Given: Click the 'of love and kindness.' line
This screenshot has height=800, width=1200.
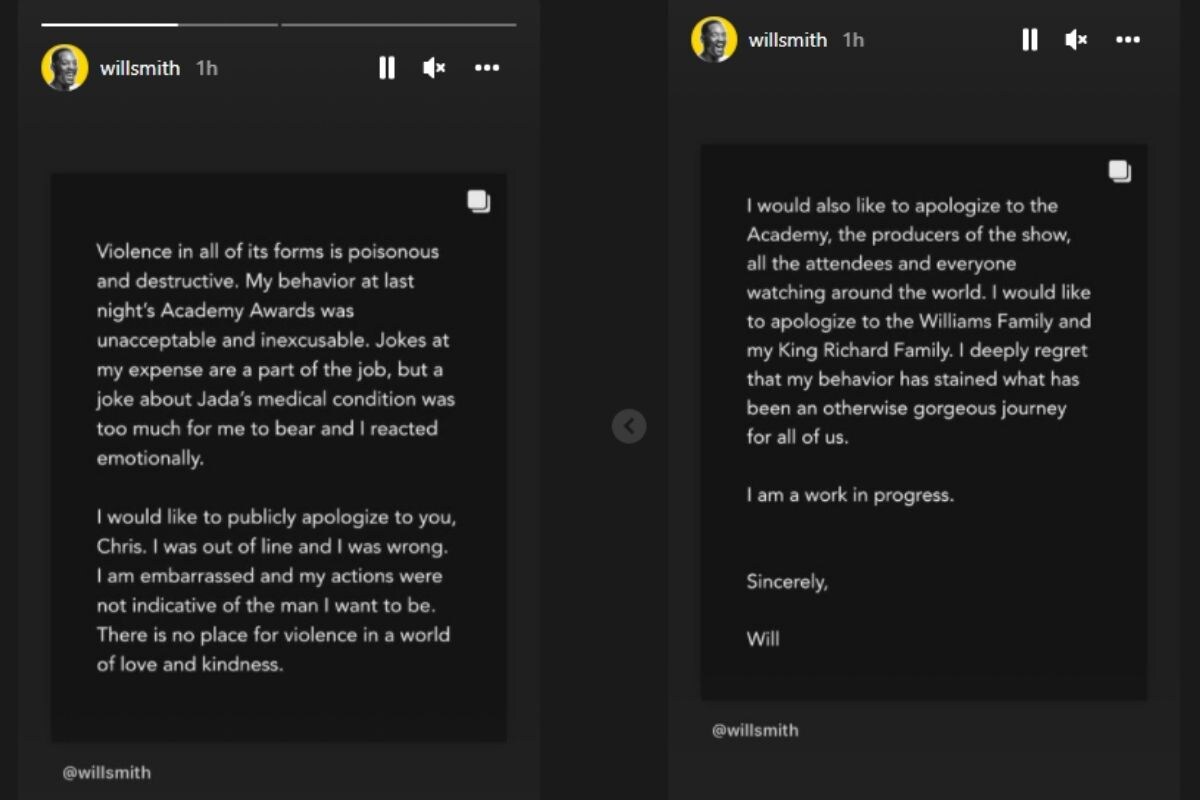Looking at the screenshot, I should pos(190,664).
